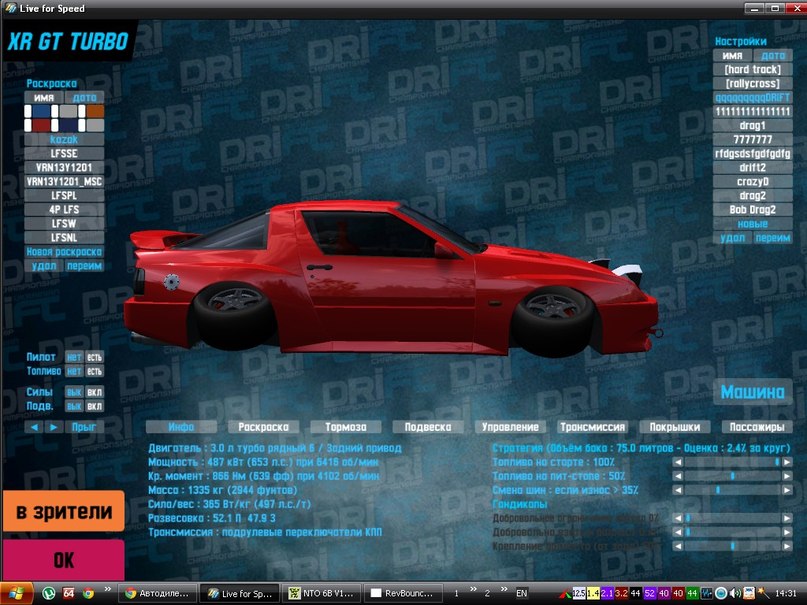This screenshot has height=605, width=807.
Task: Confirm with the OK button
Action: point(64,560)
